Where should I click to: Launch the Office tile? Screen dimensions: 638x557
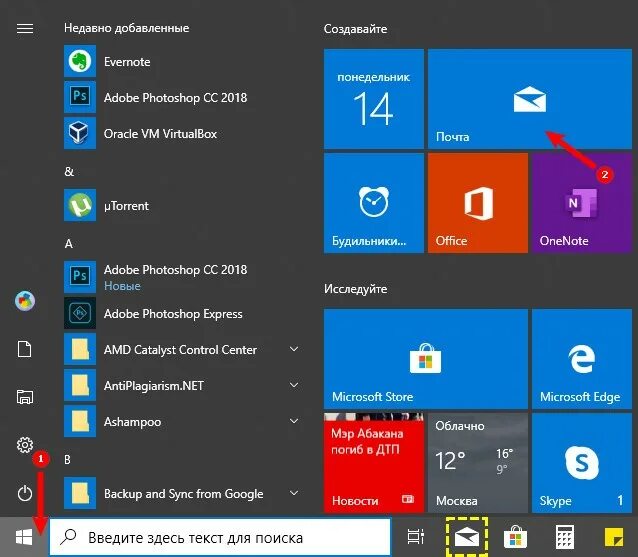tap(478, 203)
